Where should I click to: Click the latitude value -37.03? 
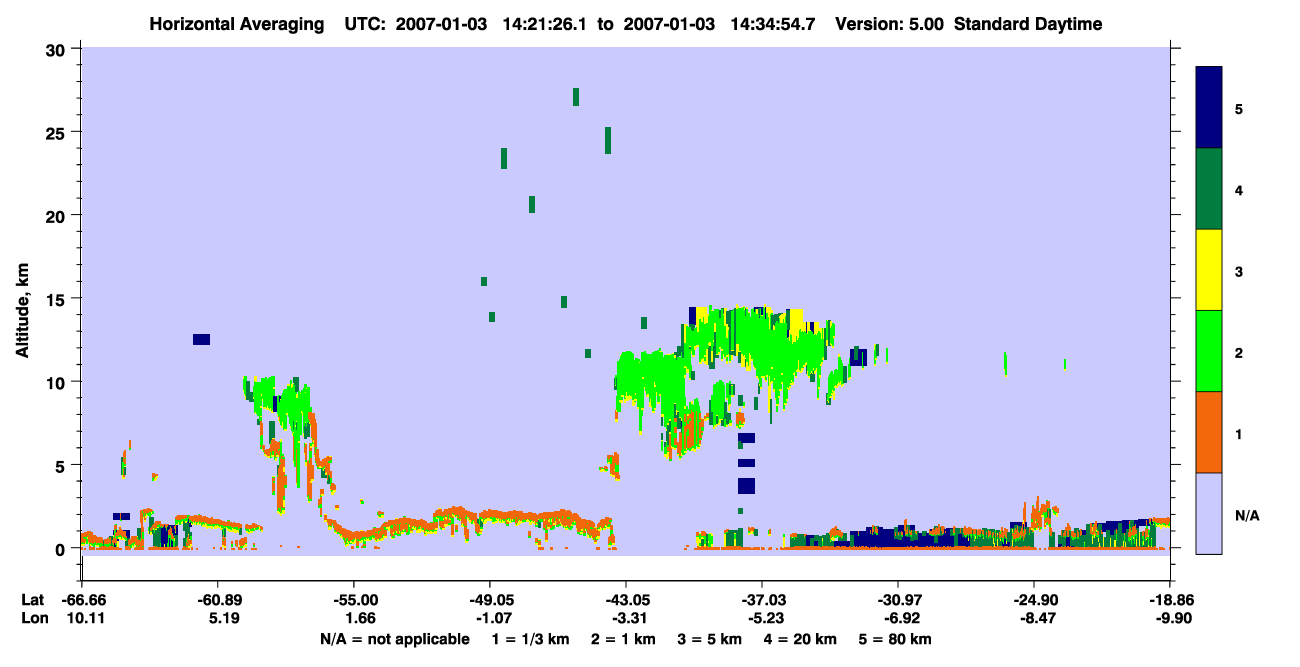[x=762, y=599]
